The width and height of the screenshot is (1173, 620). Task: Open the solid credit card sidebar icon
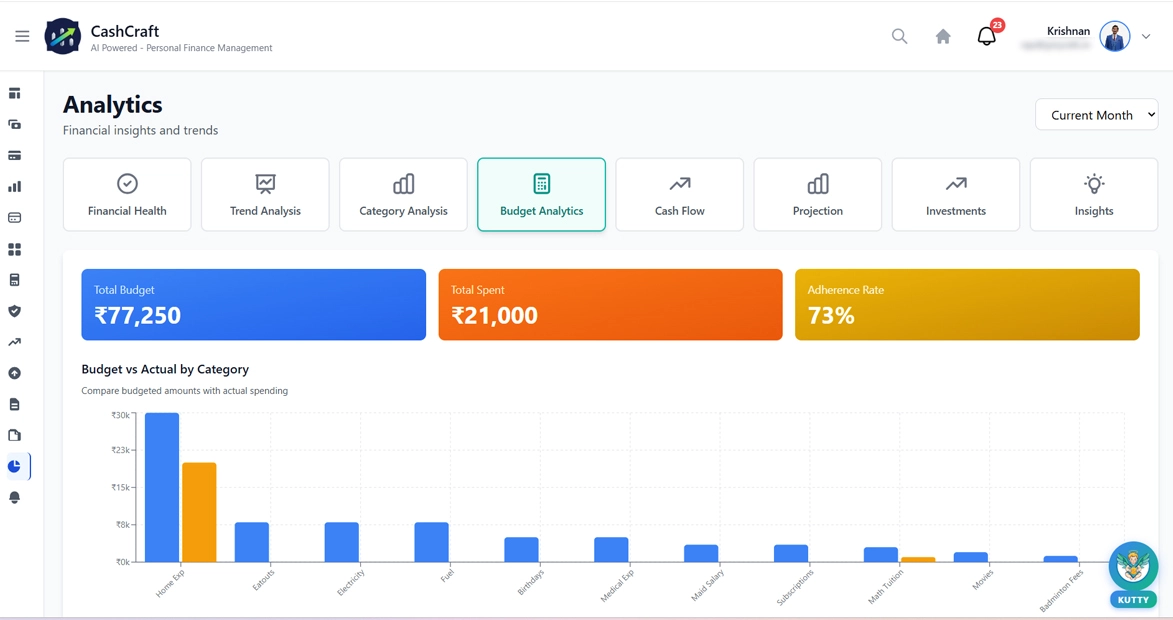coord(14,156)
